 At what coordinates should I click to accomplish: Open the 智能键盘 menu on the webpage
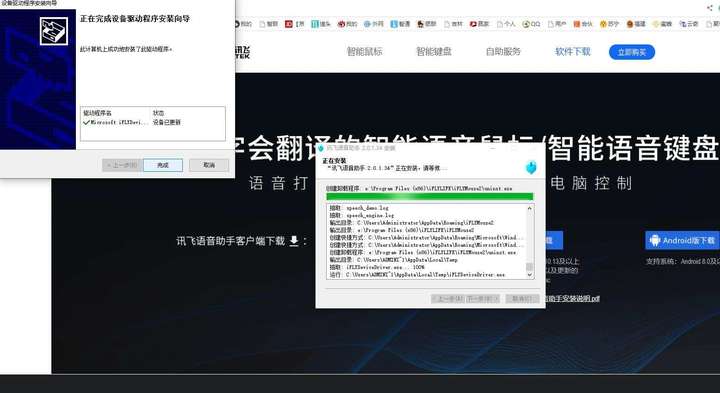pos(434,51)
